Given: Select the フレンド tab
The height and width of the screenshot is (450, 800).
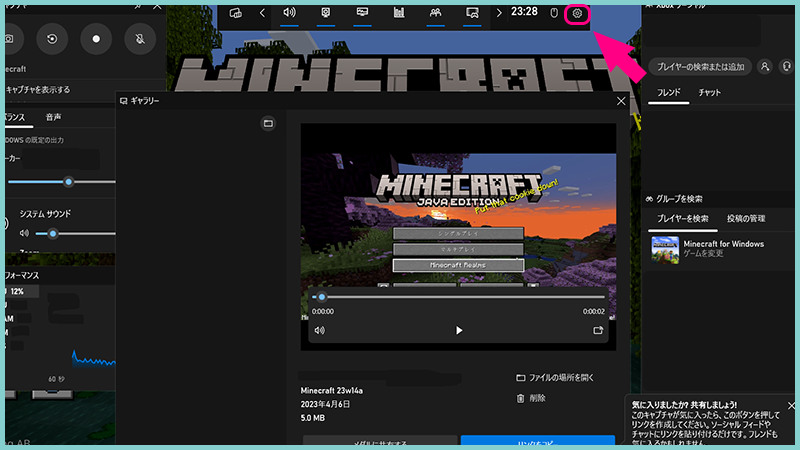Looking at the screenshot, I should click(668, 92).
